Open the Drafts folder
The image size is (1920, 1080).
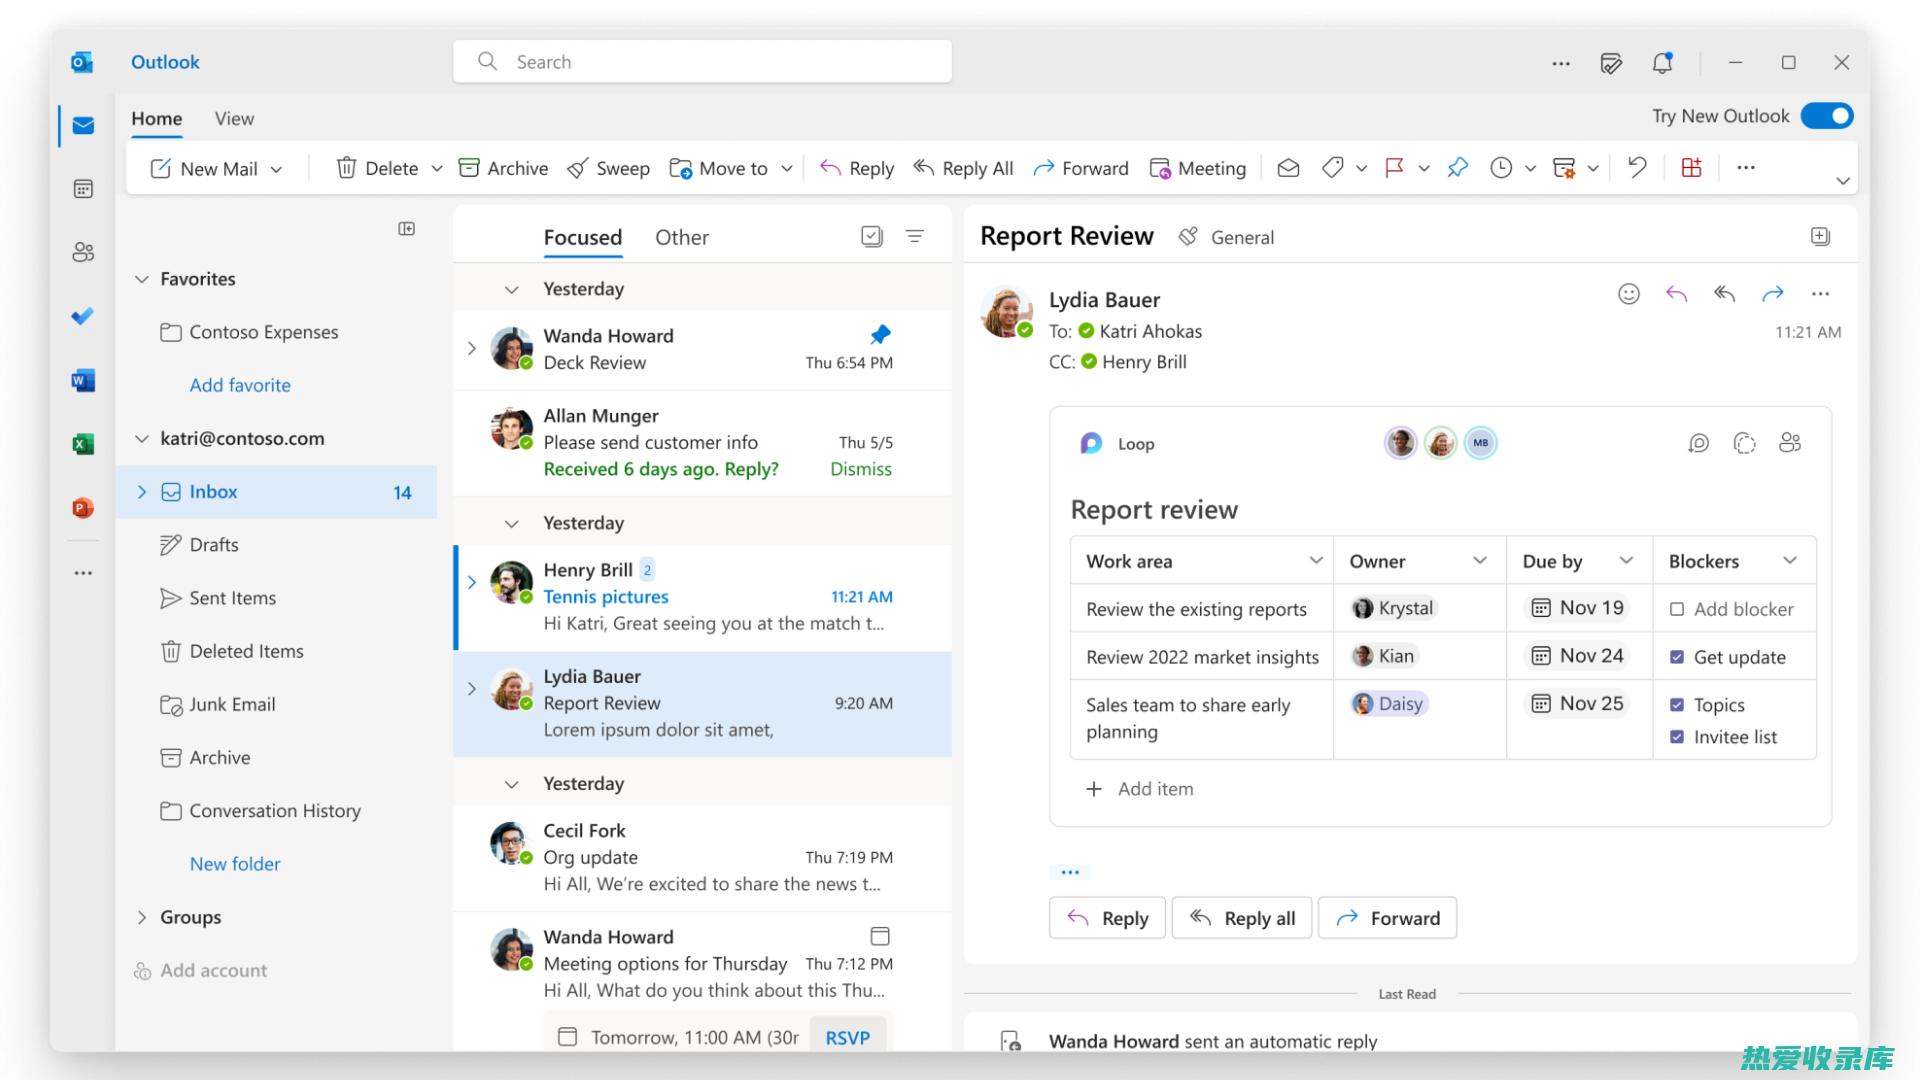[214, 545]
